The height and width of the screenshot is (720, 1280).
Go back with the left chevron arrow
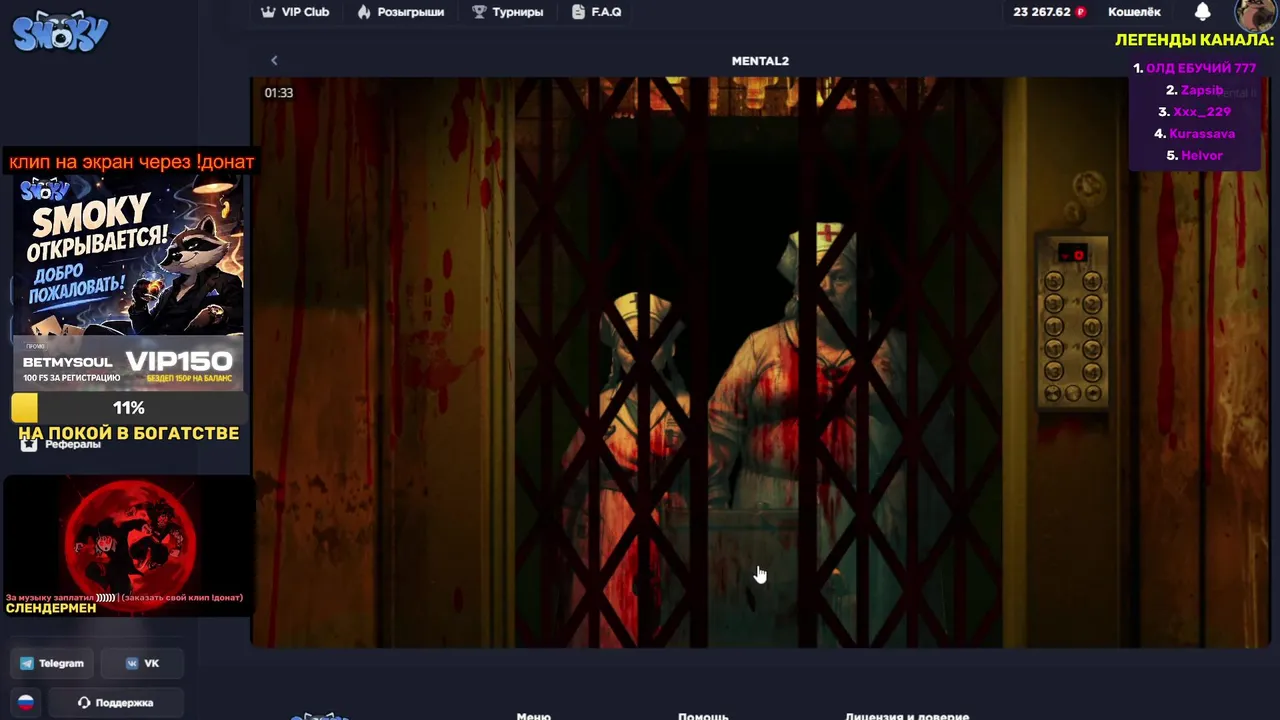pyautogui.click(x=274, y=61)
